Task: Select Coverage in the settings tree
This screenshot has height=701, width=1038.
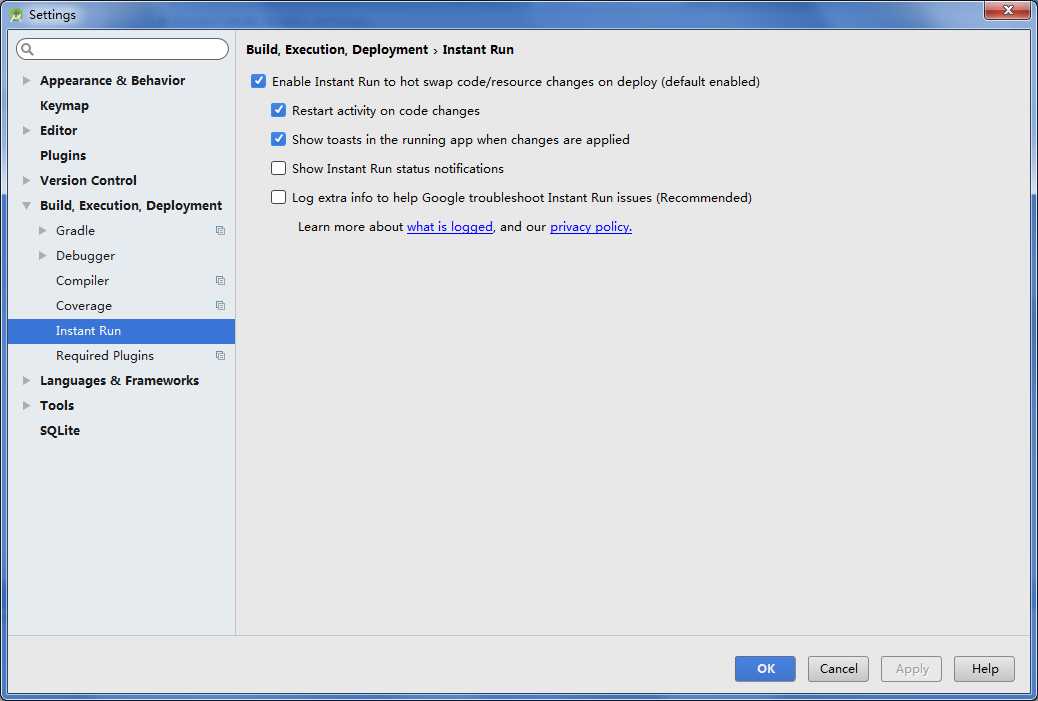Action: [x=83, y=306]
